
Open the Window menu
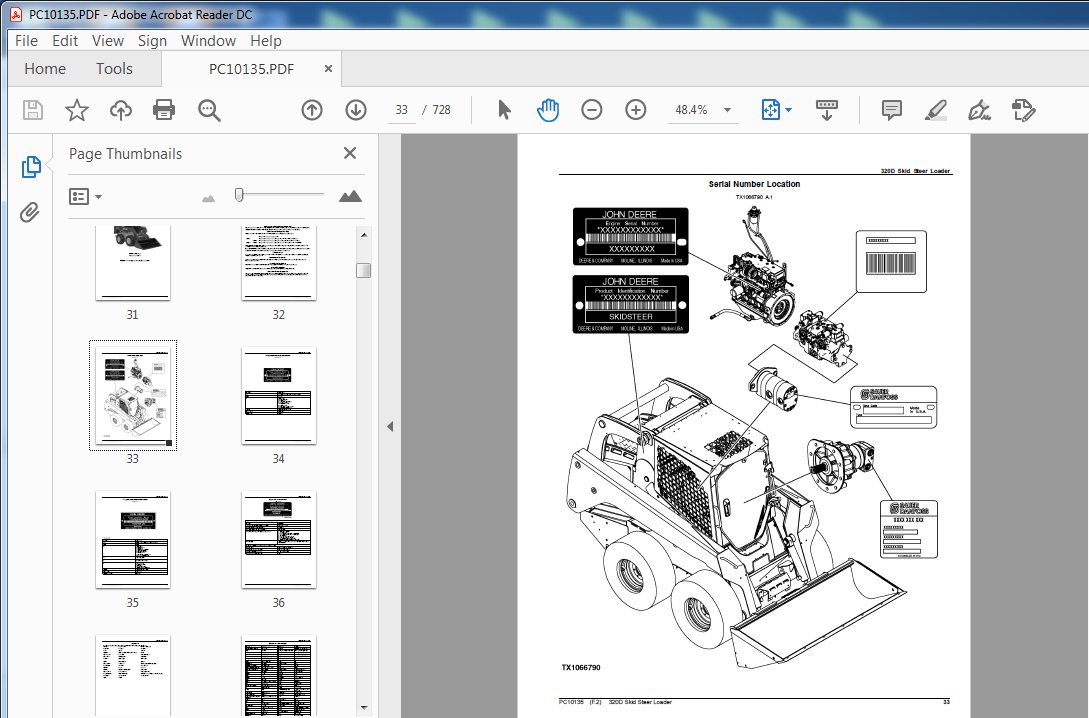(208, 40)
